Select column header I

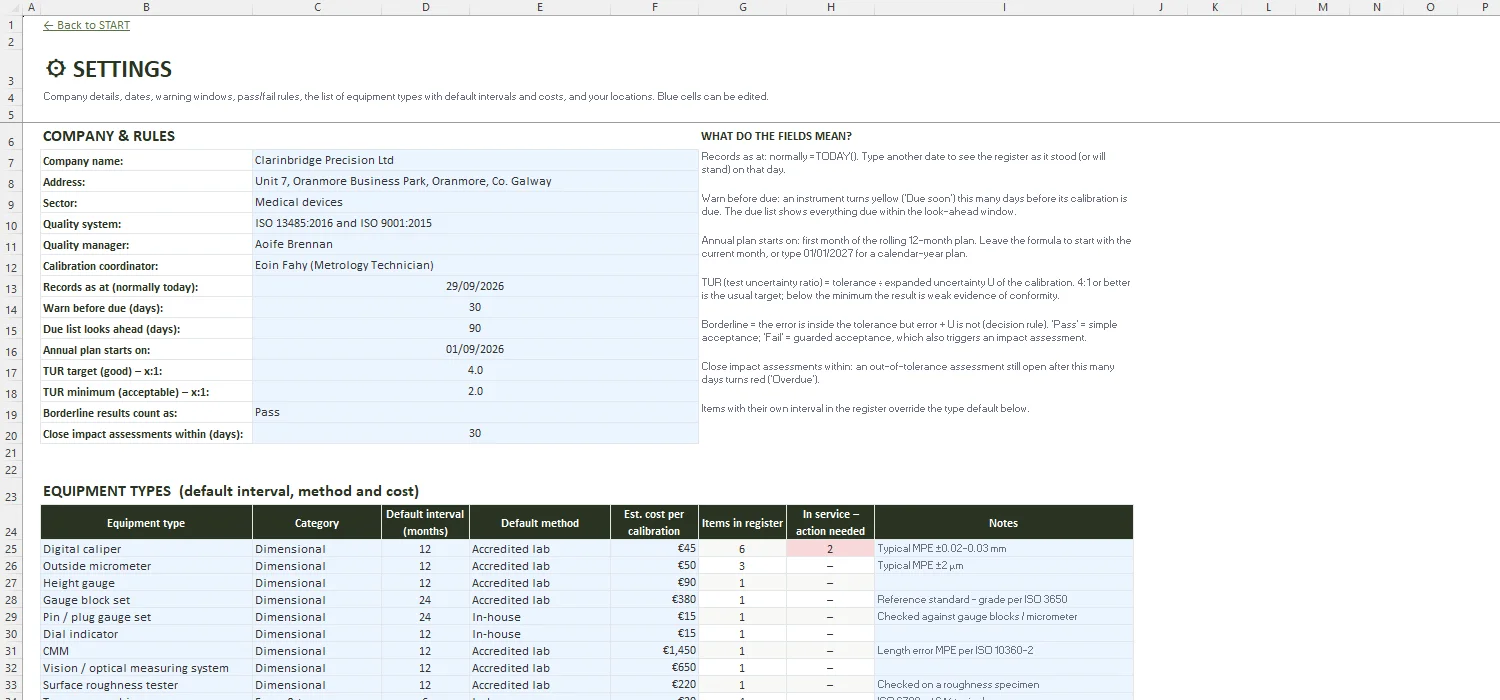(x=1003, y=7)
